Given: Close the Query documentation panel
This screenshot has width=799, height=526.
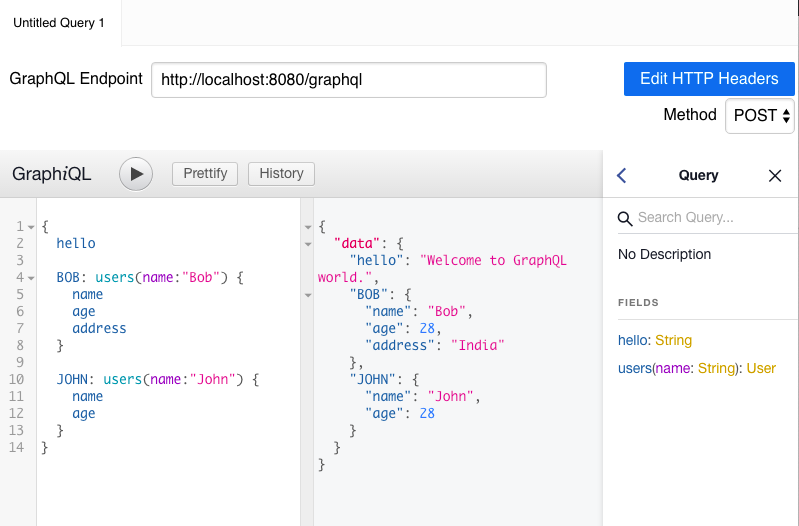Looking at the screenshot, I should pos(775,176).
